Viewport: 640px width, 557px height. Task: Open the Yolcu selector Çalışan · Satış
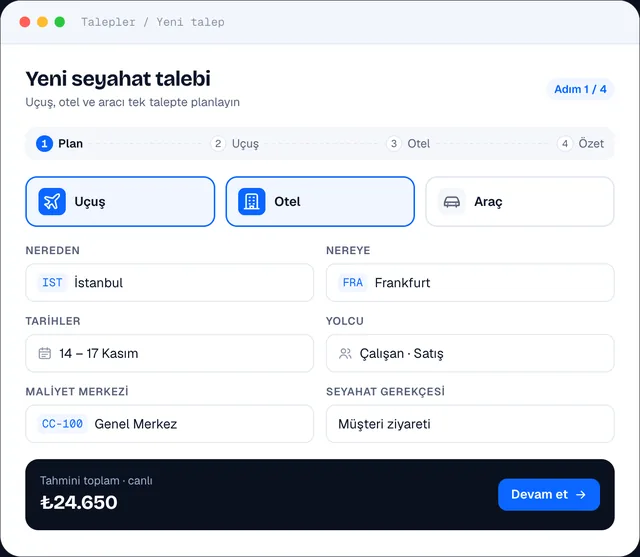coord(470,353)
